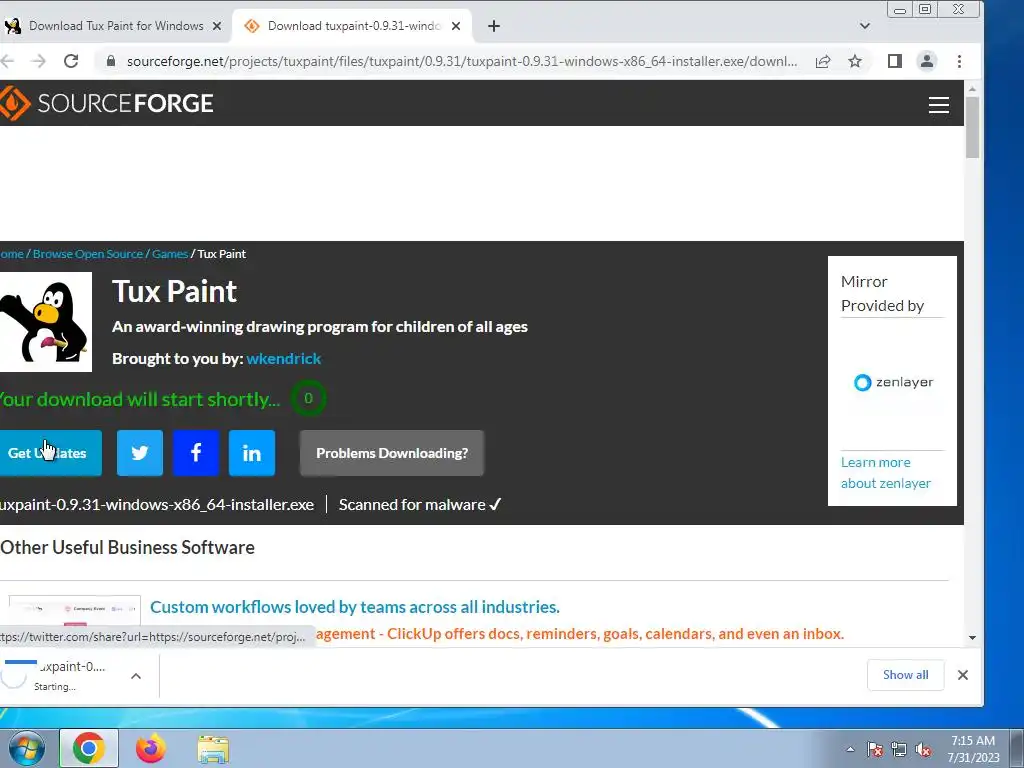Close the tuxpaint-0.9.31 download tab
This screenshot has width=1024, height=768.
pos(456,26)
